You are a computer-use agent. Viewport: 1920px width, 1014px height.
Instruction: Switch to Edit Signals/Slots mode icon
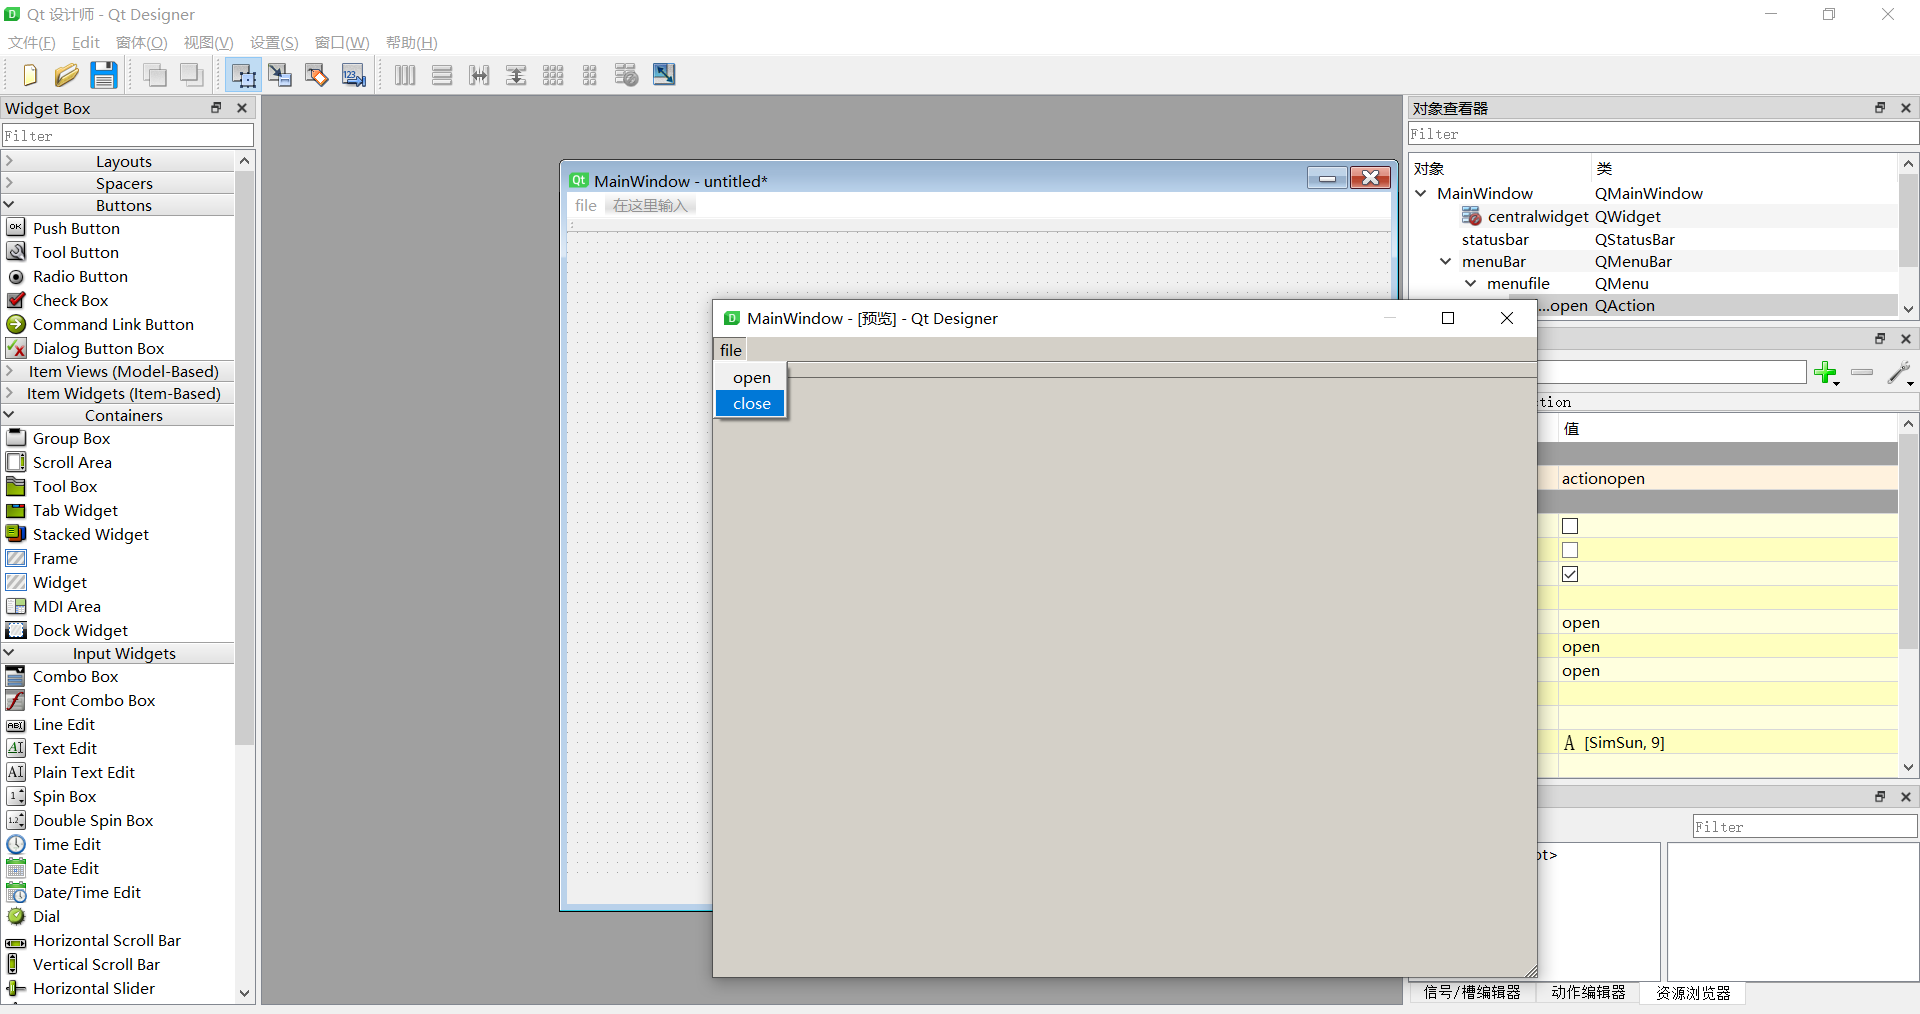pos(280,75)
